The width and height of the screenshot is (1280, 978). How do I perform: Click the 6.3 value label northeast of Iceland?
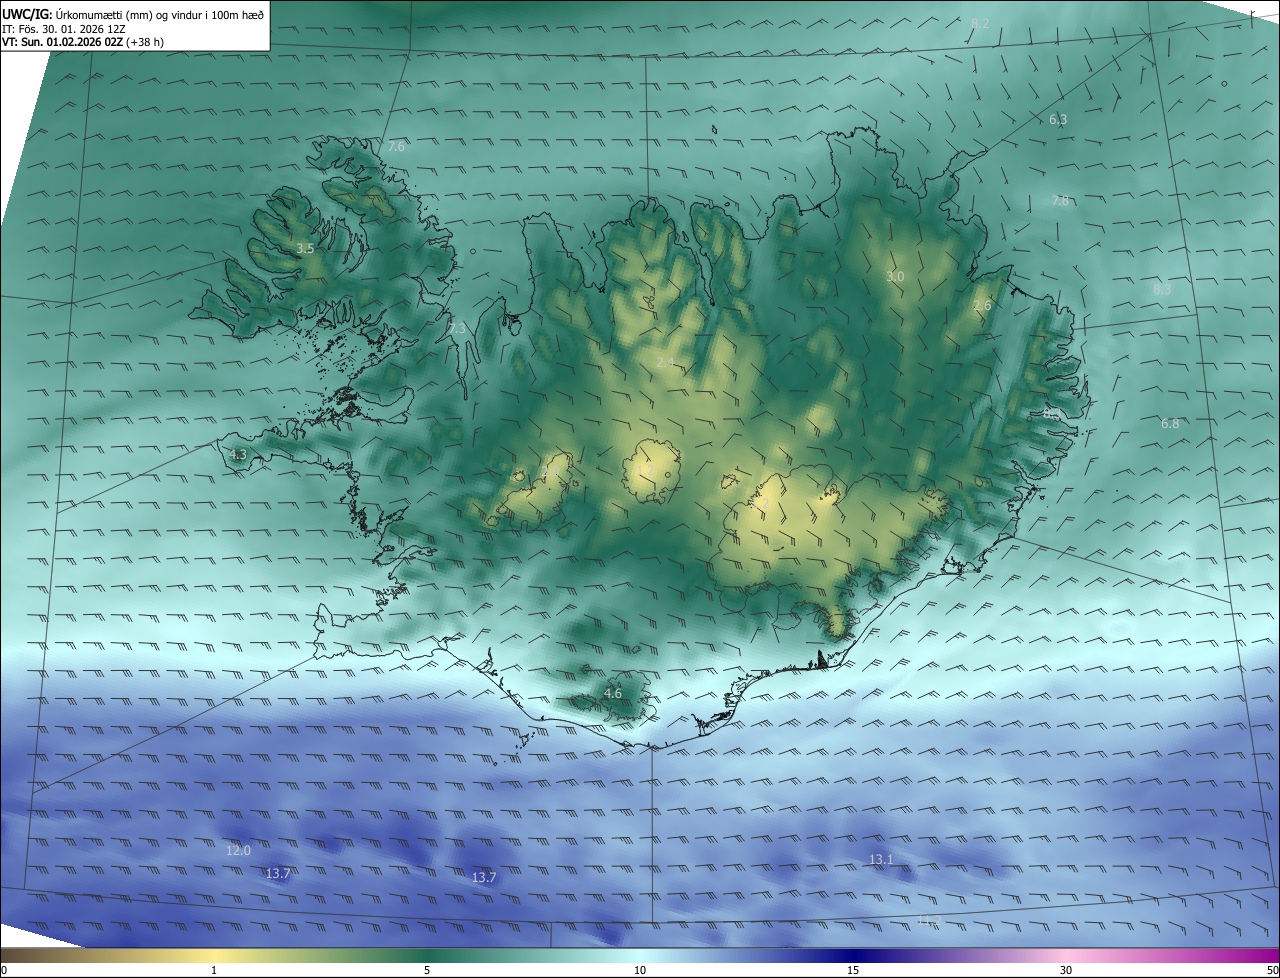[x=1058, y=119]
